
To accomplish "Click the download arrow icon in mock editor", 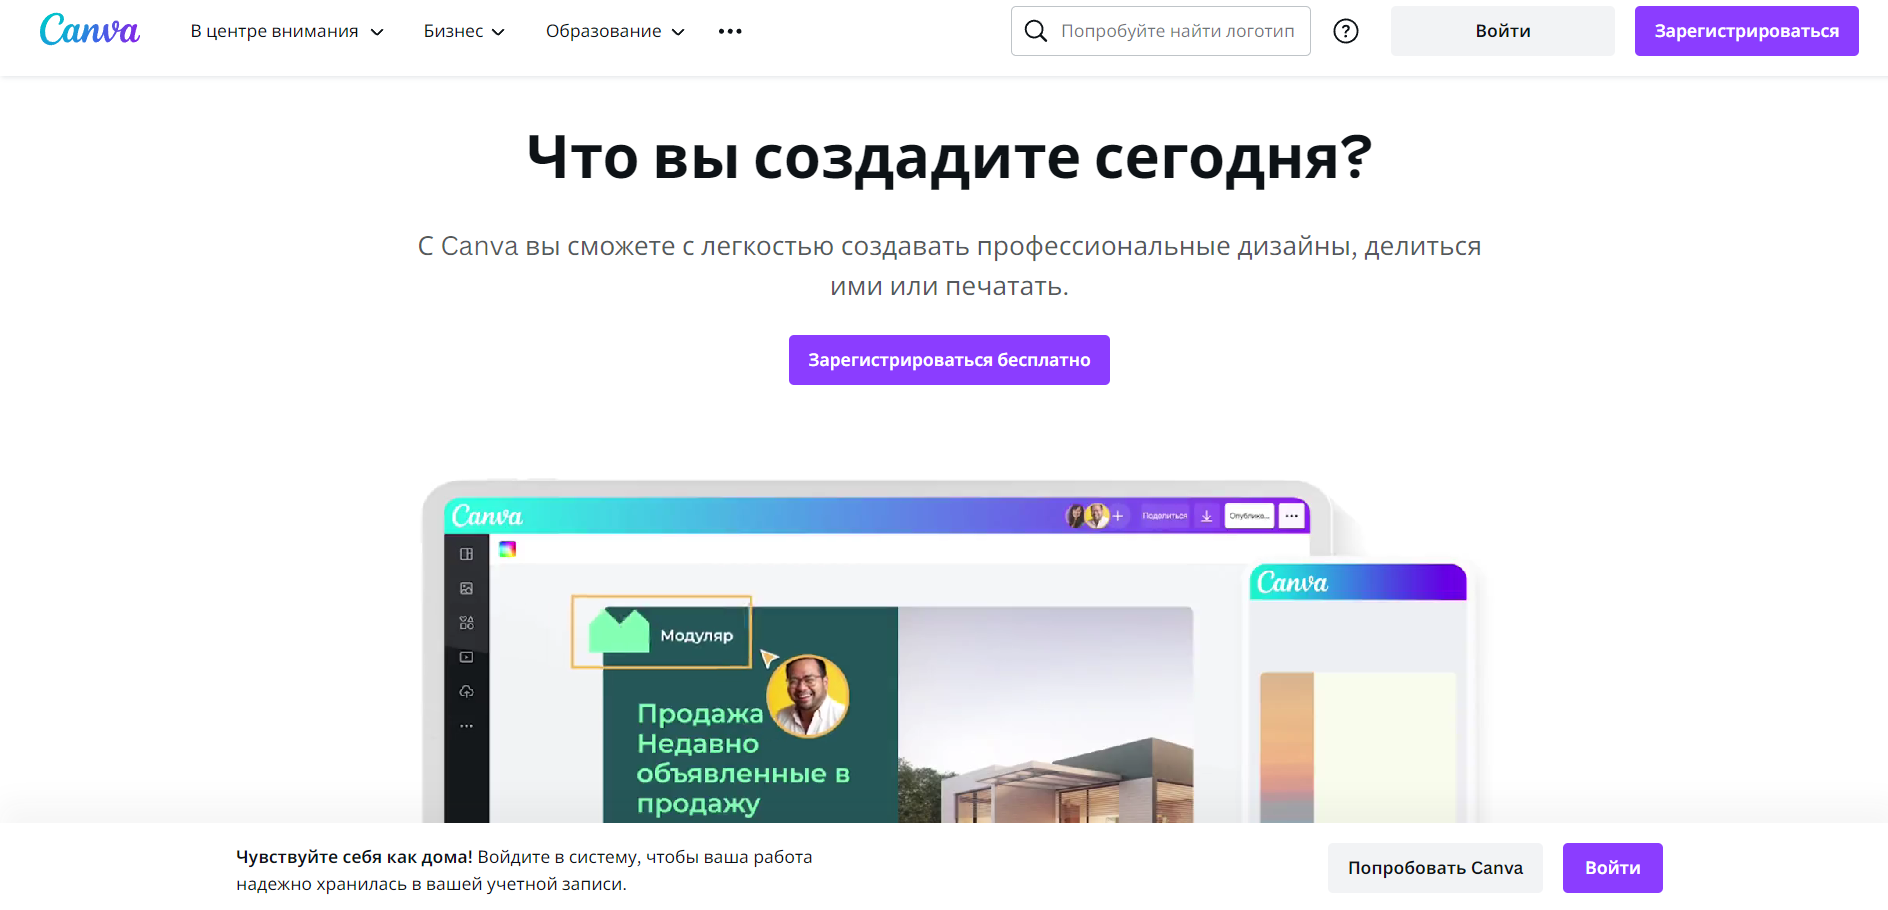I will pos(1207,516).
